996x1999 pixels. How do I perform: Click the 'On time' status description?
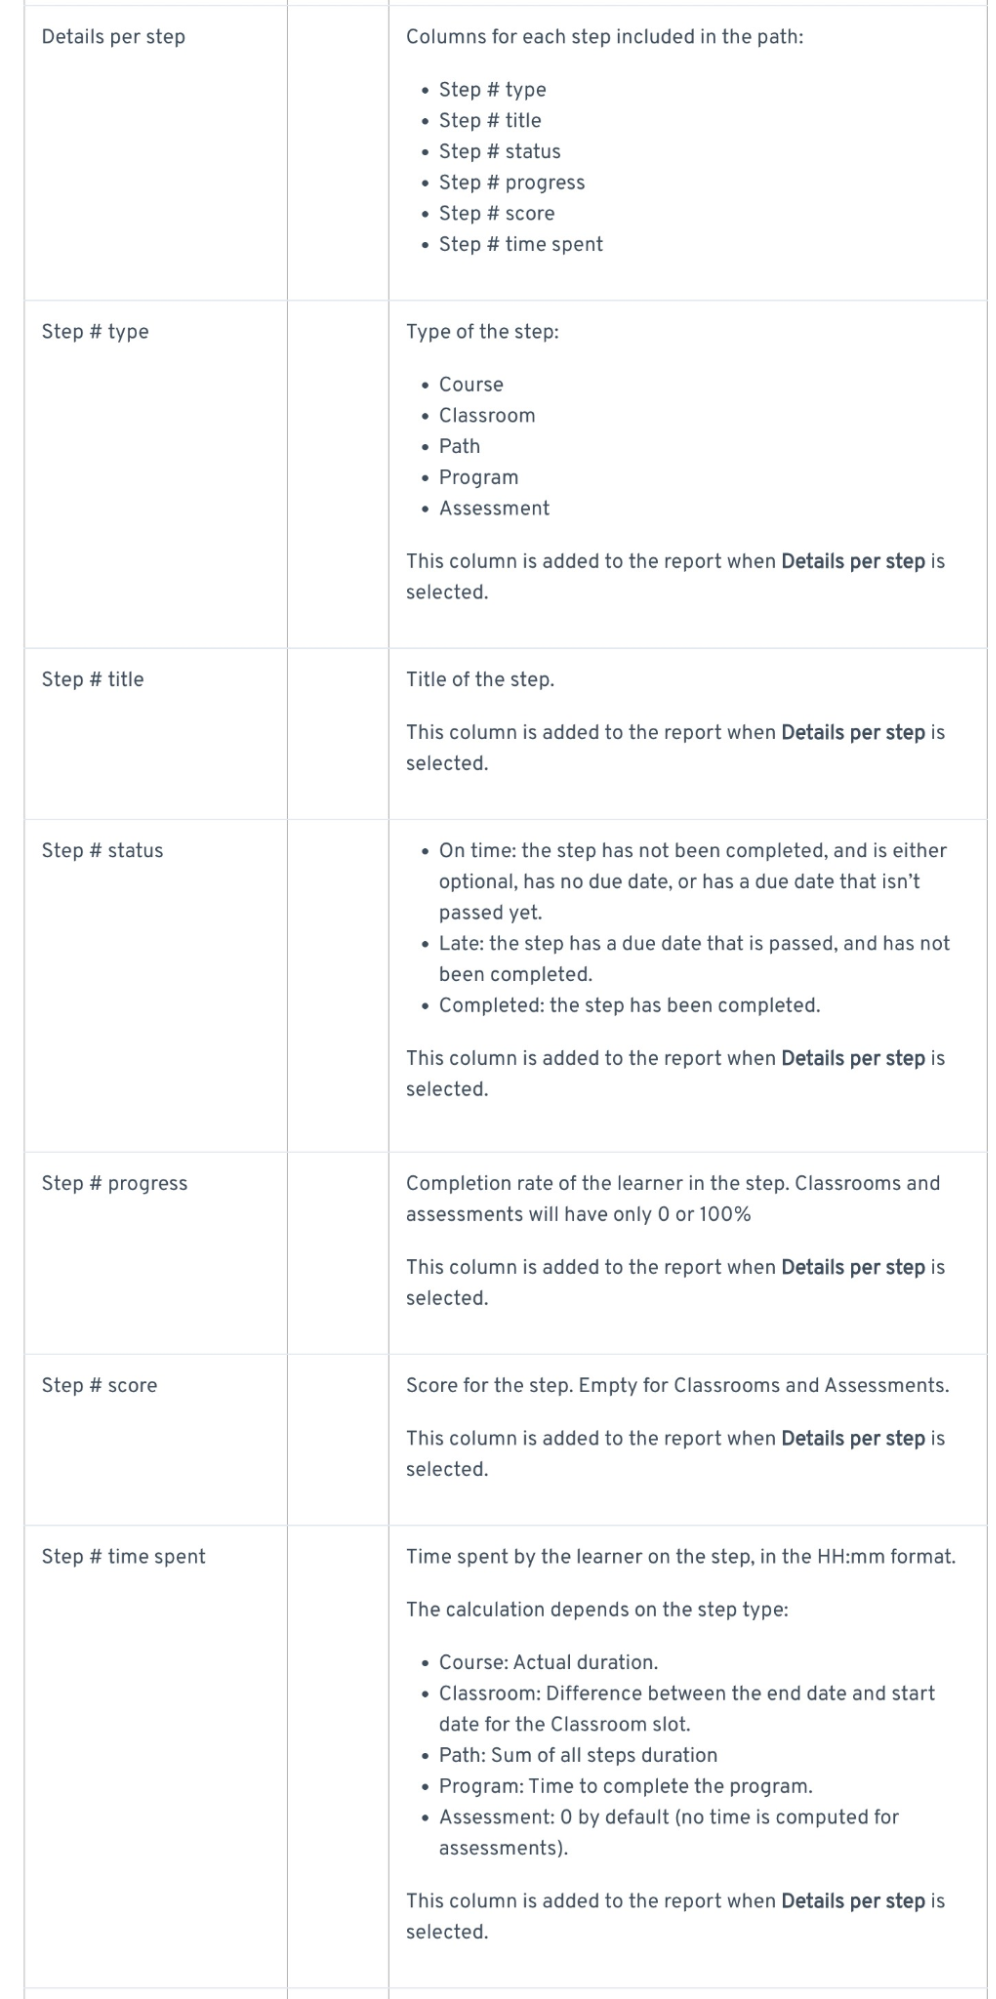point(693,882)
